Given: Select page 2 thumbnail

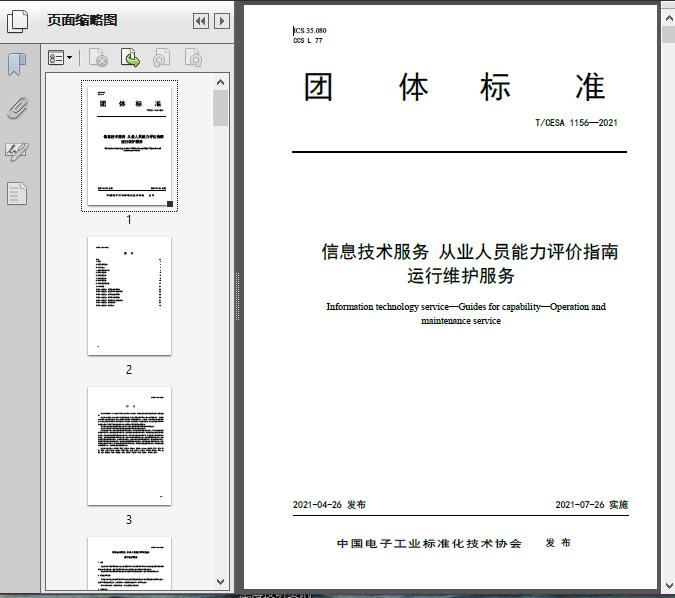Looking at the screenshot, I should click(129, 296).
